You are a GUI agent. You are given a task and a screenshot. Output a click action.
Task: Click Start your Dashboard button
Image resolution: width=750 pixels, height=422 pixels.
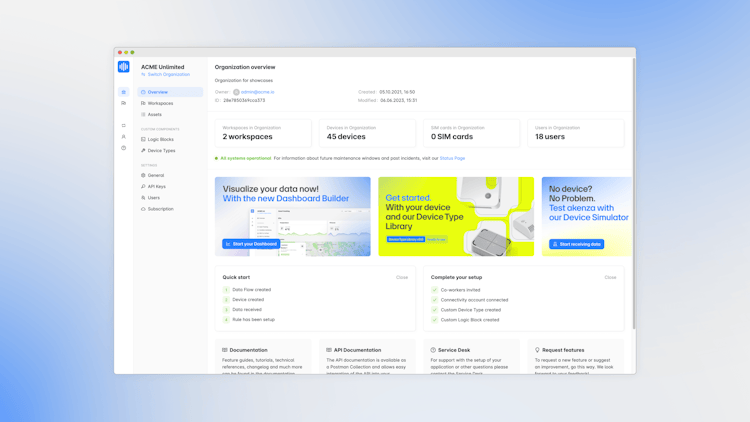251,244
